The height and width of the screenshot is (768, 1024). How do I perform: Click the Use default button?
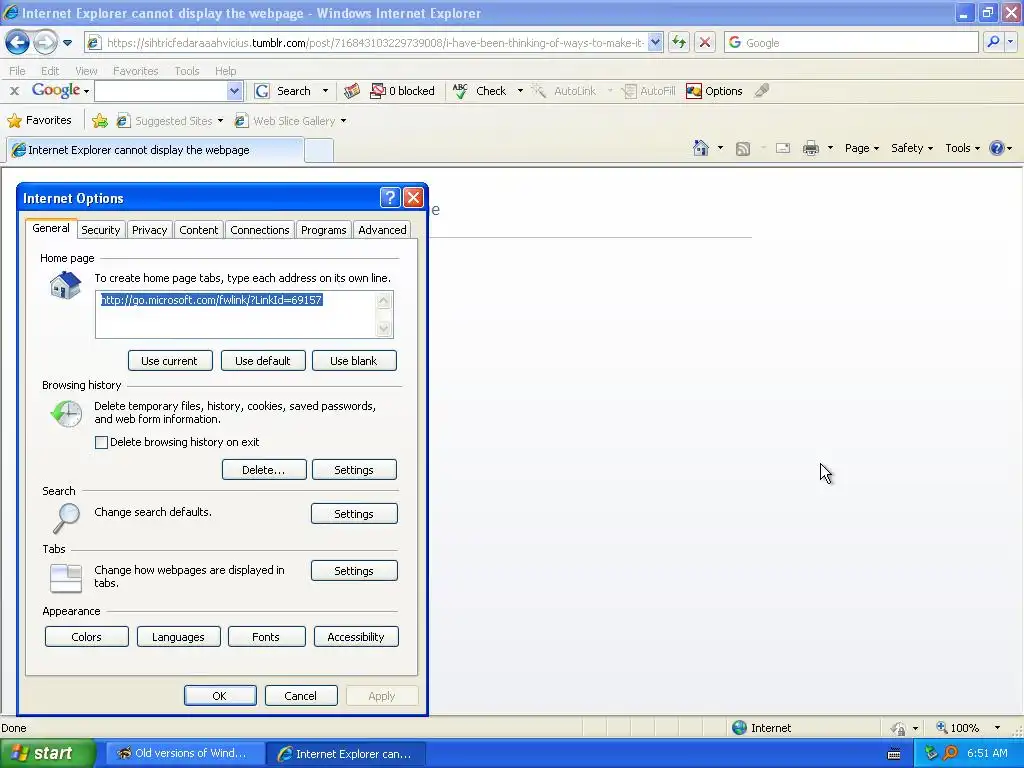263,360
